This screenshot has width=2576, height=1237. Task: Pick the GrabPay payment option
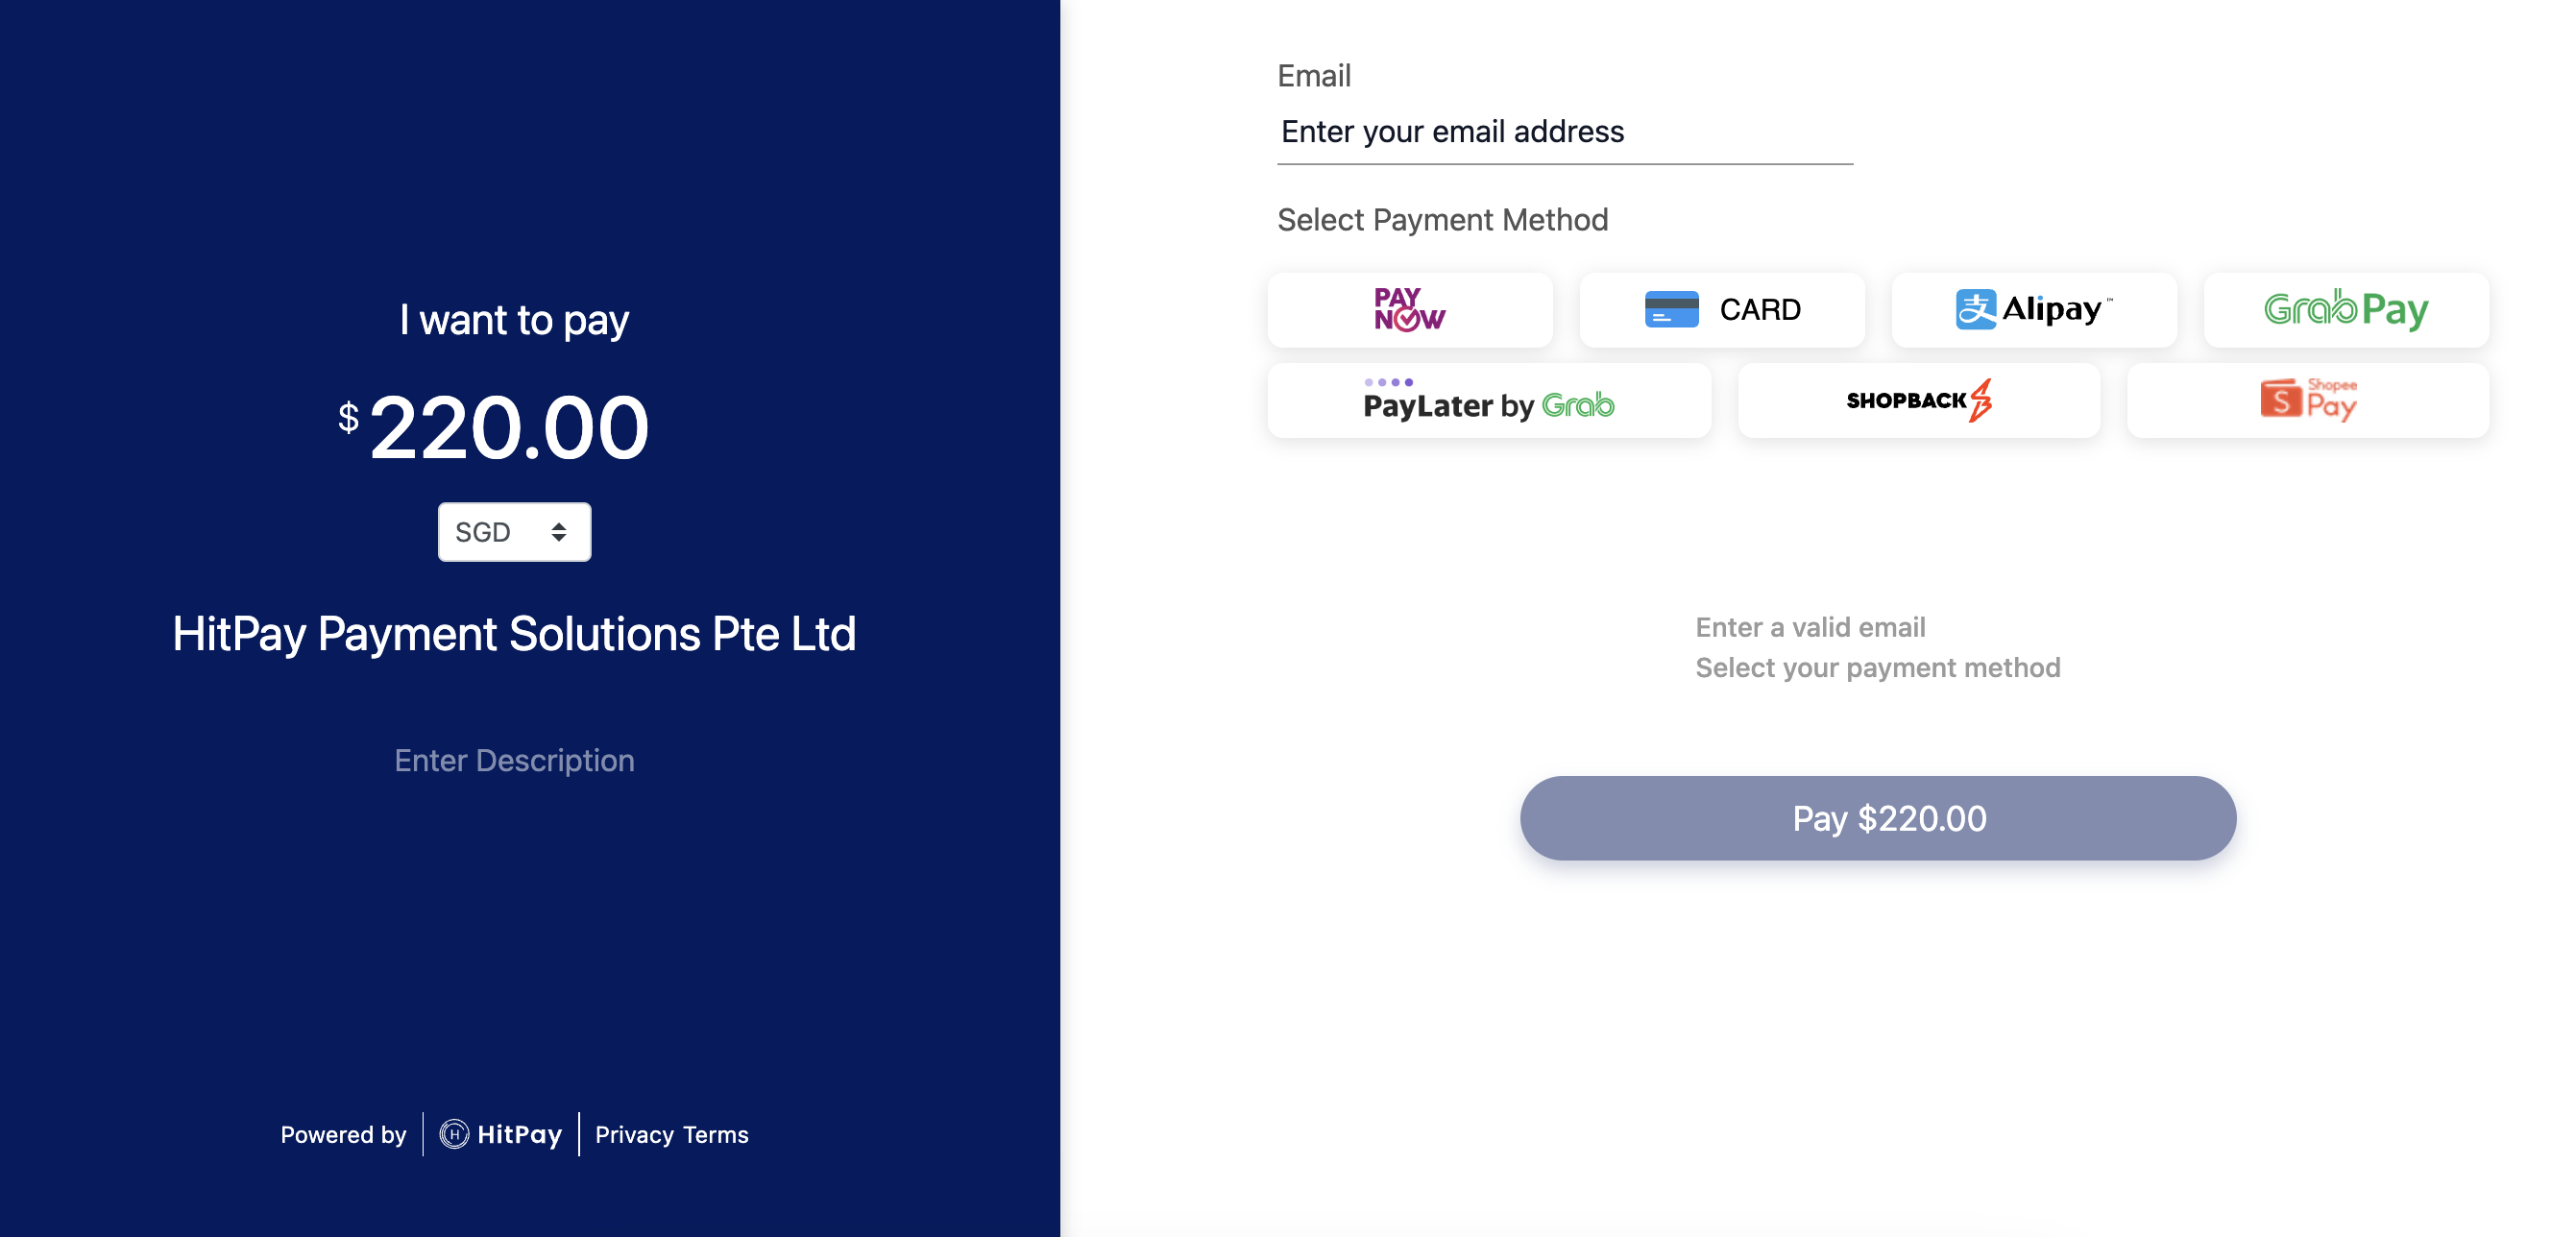pos(2345,310)
